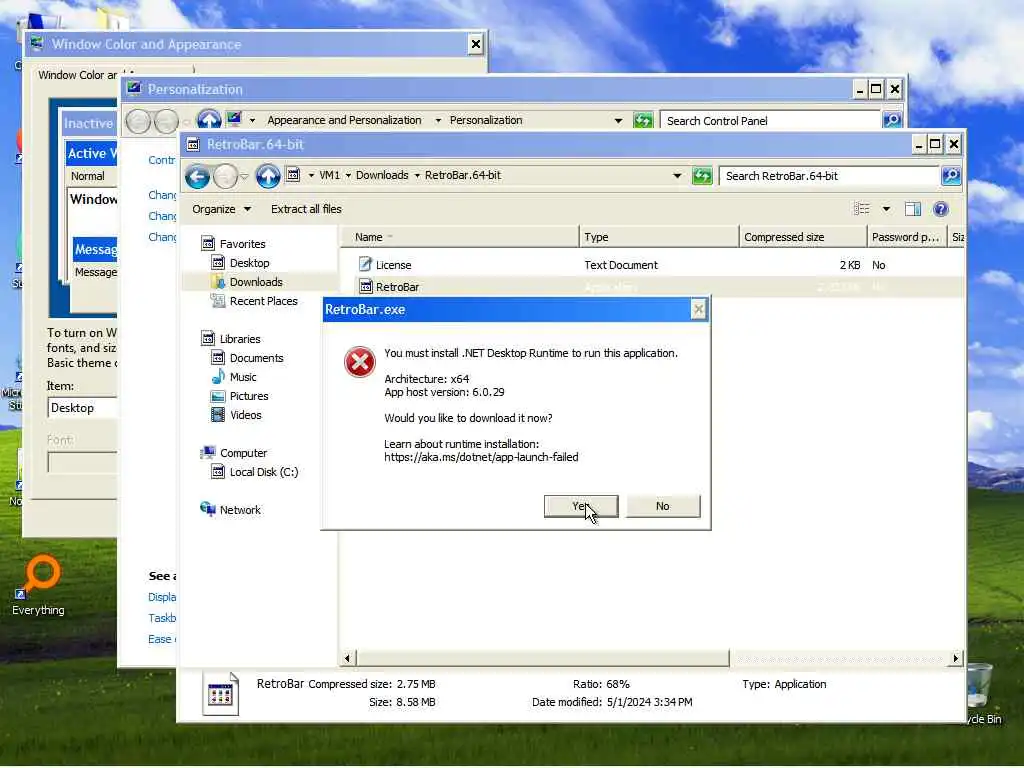Select Local Disk (C:)

(264, 472)
